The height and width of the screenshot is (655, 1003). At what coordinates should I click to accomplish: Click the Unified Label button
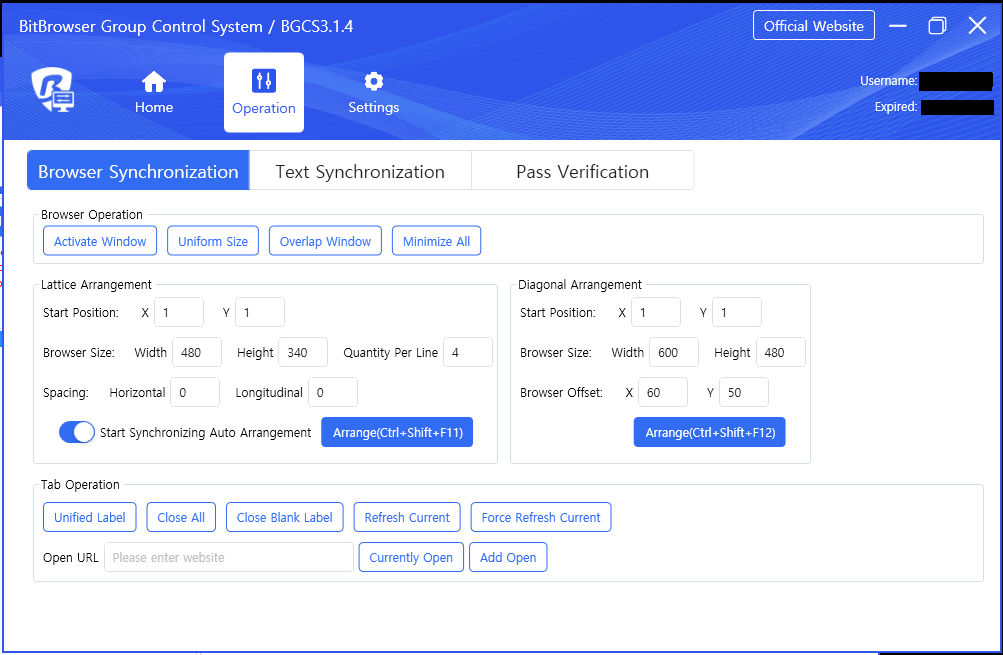coord(90,517)
